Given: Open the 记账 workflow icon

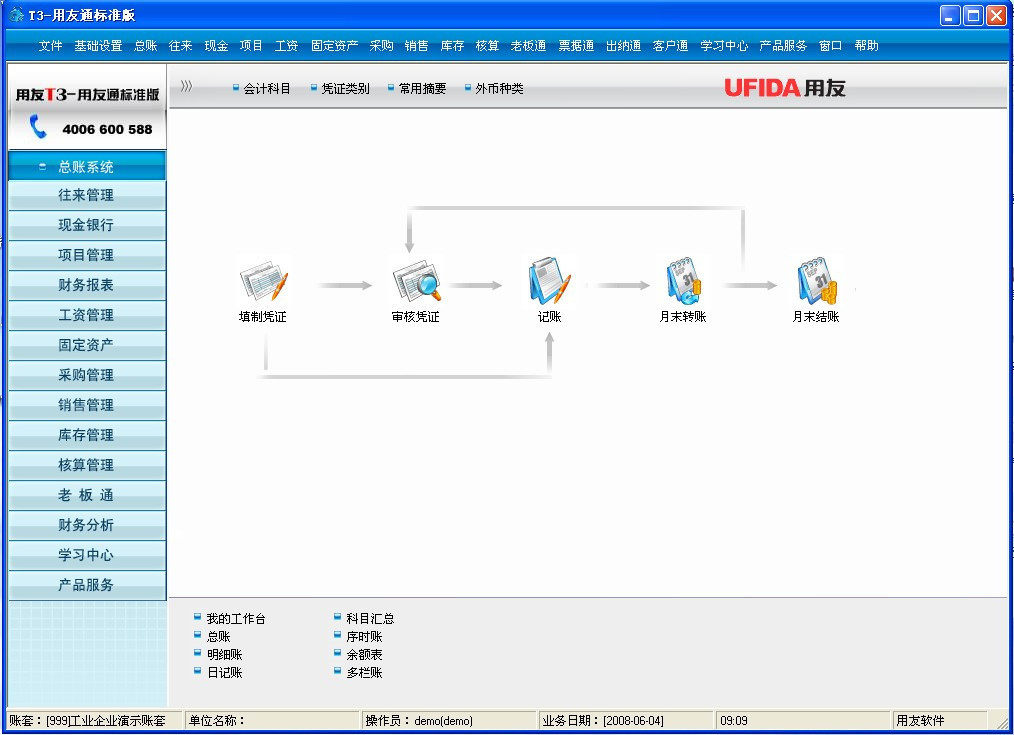Looking at the screenshot, I should 550,281.
